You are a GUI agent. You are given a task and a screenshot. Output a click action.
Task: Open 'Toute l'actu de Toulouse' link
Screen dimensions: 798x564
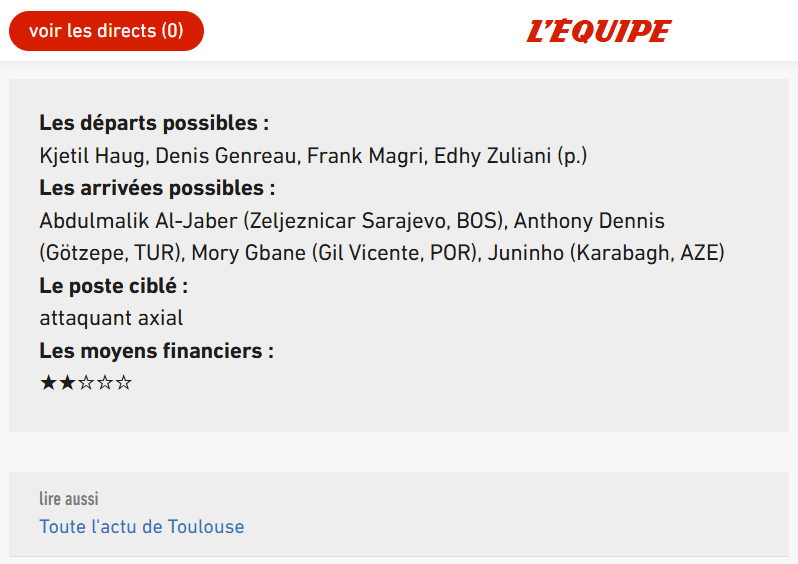142,526
